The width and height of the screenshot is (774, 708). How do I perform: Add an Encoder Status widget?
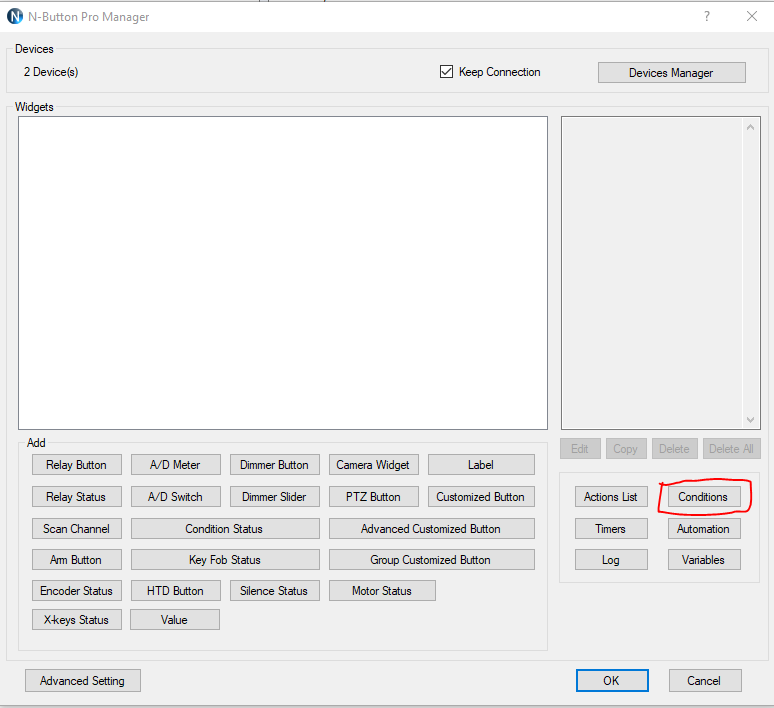pyautogui.click(x=77, y=590)
